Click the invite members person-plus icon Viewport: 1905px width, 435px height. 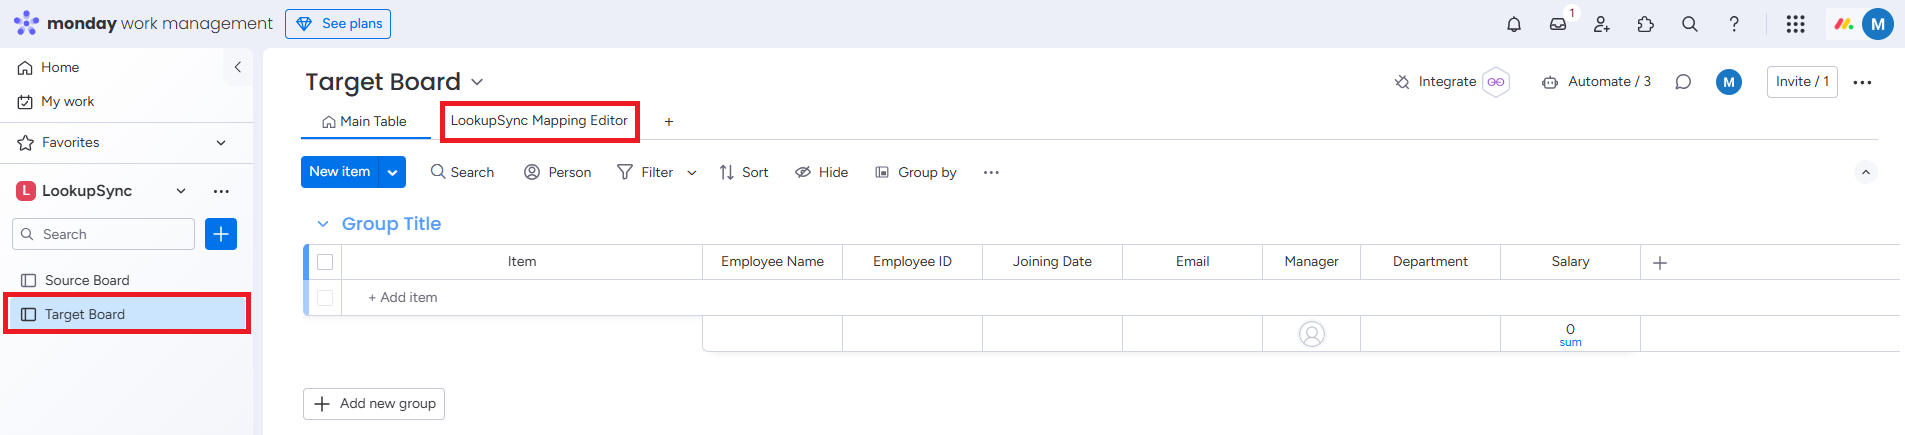[1602, 24]
